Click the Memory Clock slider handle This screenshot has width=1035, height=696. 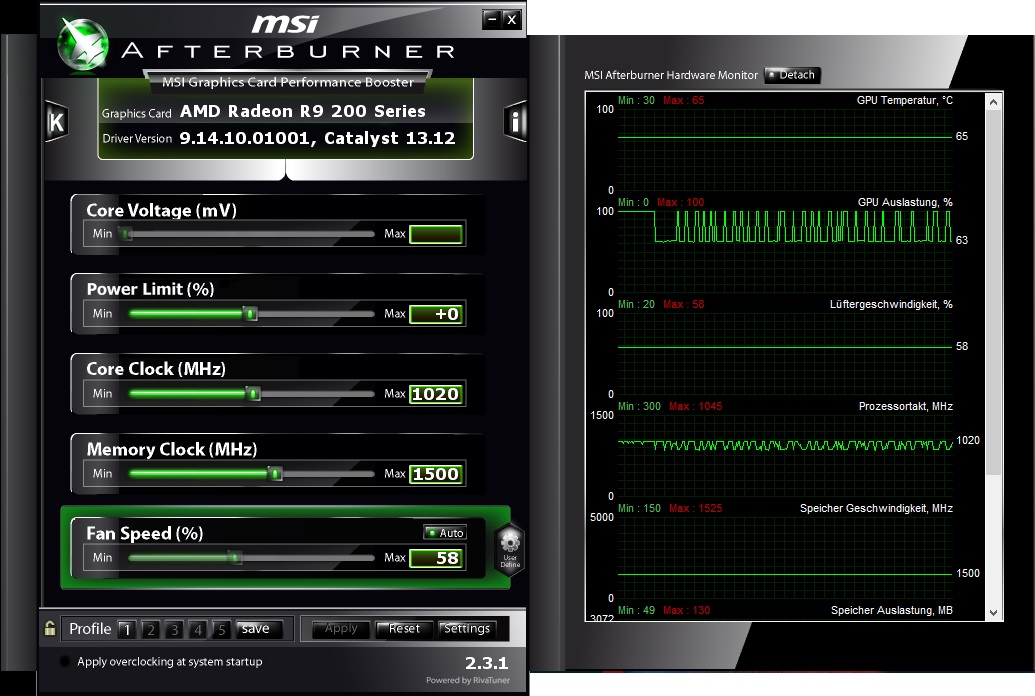pyautogui.click(x=275, y=473)
